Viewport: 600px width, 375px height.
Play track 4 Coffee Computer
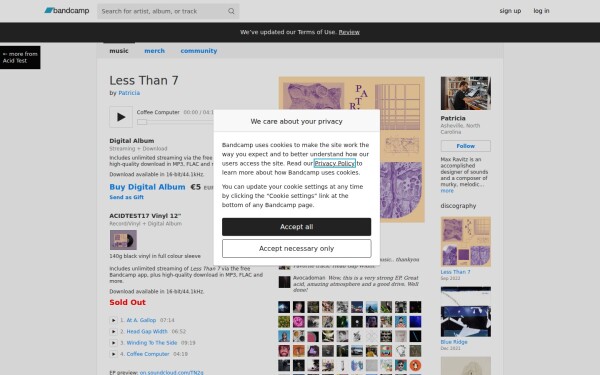[x=113, y=354]
